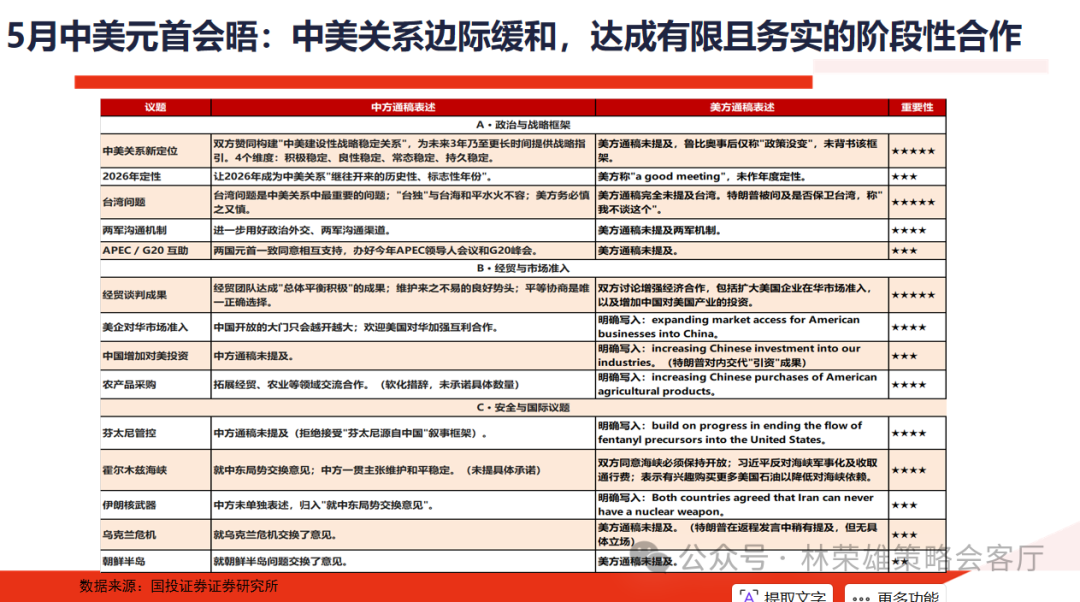Click the 中美关系新定位 row label
This screenshot has width=1080, height=602.
pyautogui.click(x=141, y=151)
